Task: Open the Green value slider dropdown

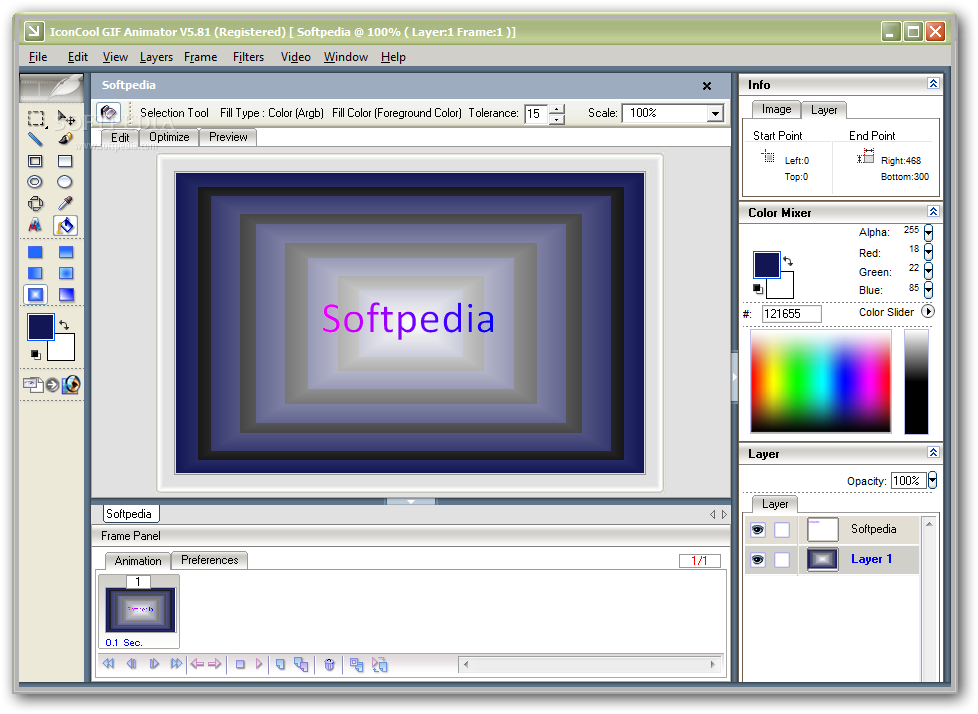Action: pos(929,271)
